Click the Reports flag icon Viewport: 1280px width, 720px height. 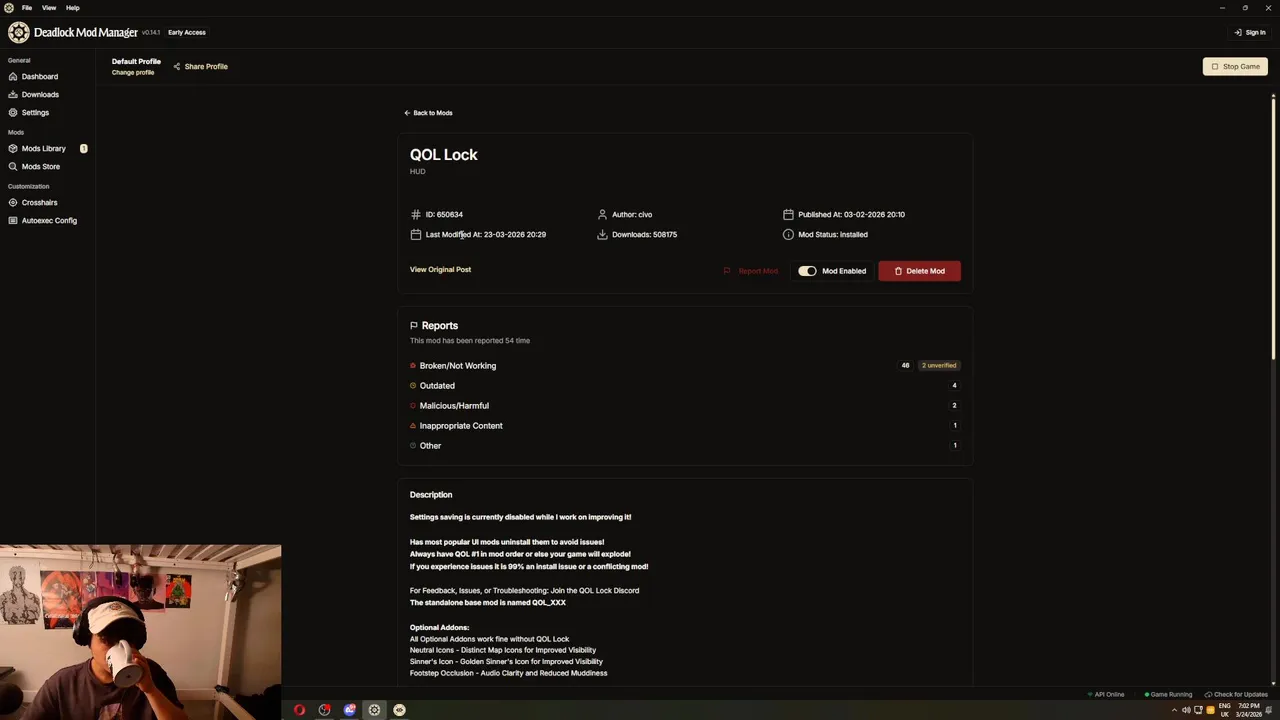point(413,325)
